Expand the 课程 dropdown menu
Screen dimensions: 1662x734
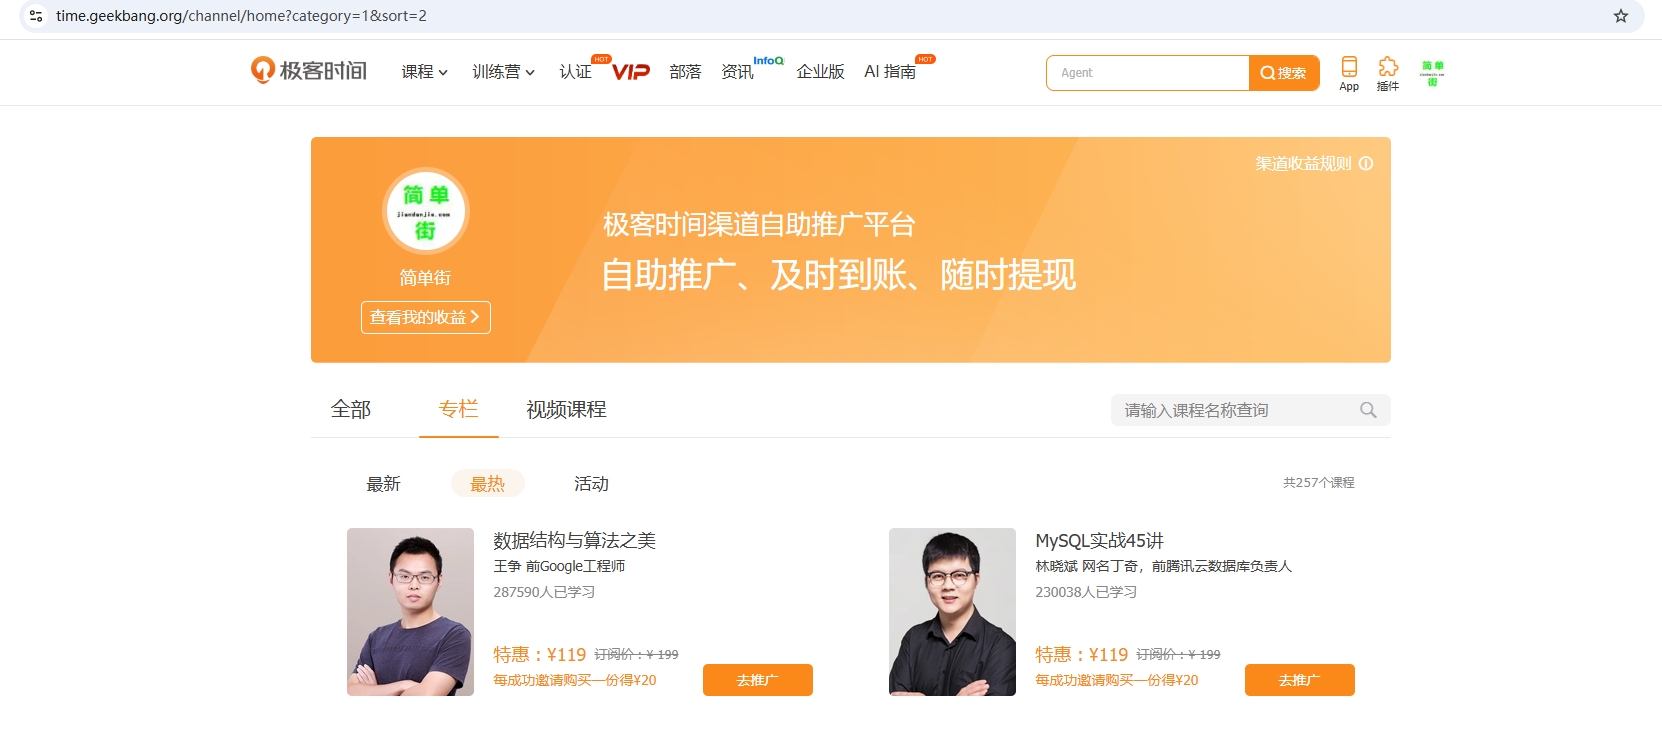[x=425, y=72]
